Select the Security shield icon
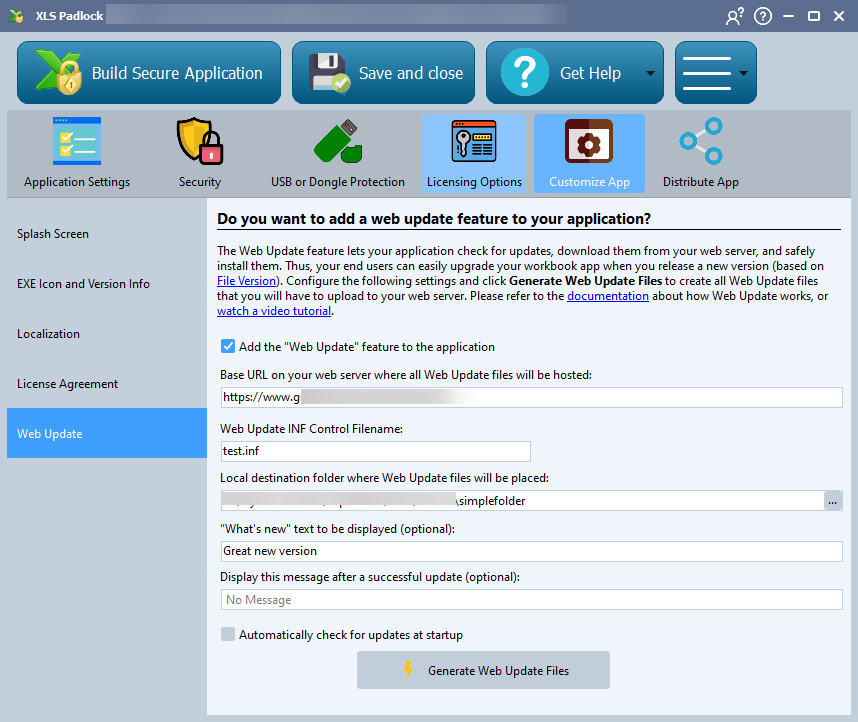The height and width of the screenshot is (722, 858). tap(200, 142)
